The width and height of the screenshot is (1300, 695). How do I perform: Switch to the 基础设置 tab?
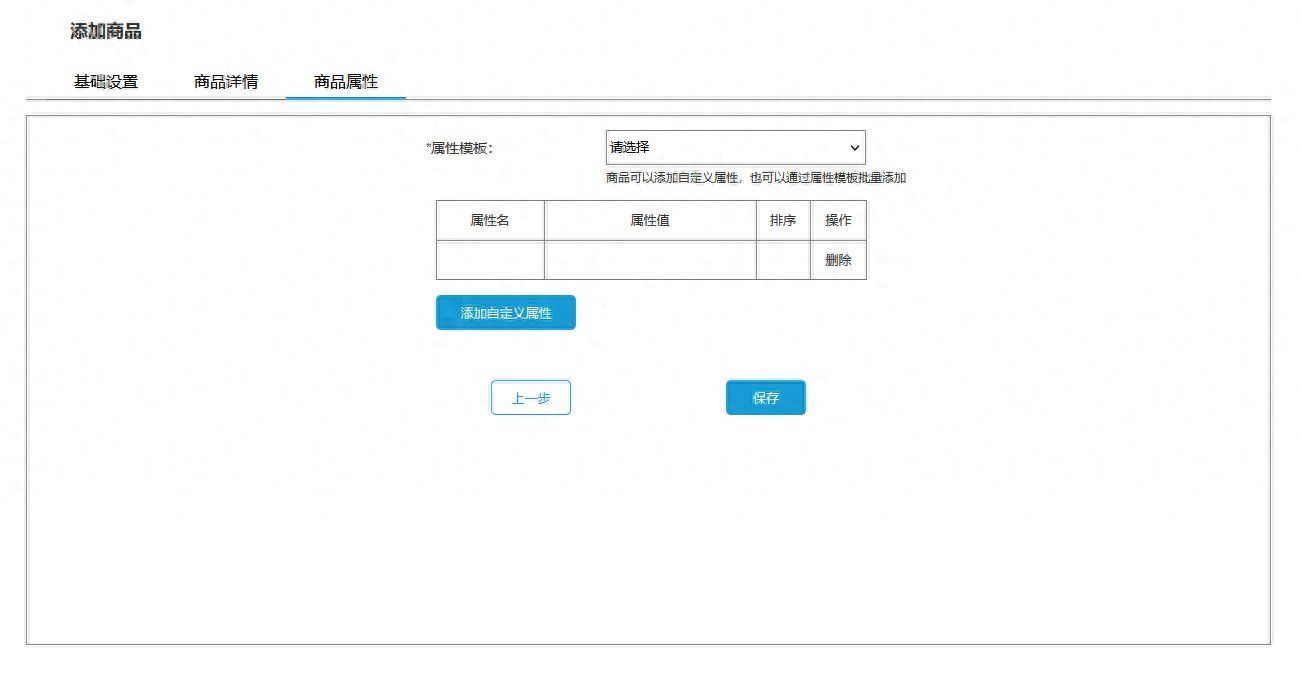106,82
